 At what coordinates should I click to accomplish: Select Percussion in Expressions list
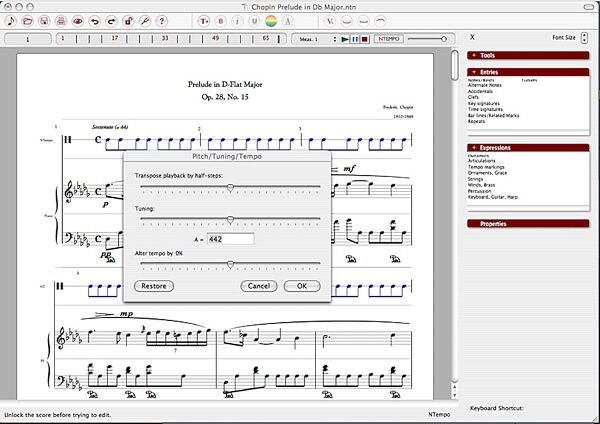pos(479,191)
